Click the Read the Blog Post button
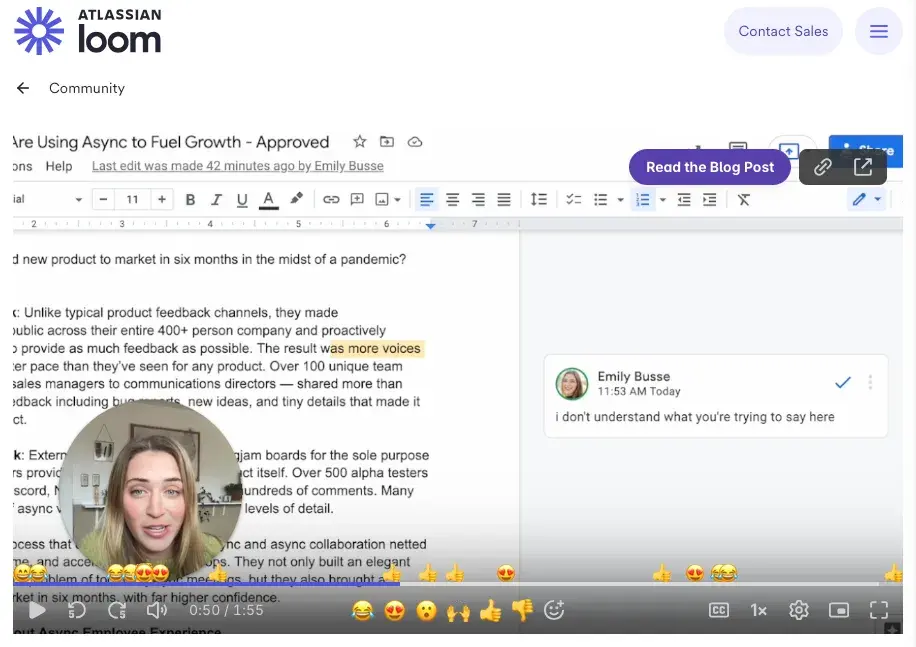This screenshot has width=916, height=647. tap(709, 167)
